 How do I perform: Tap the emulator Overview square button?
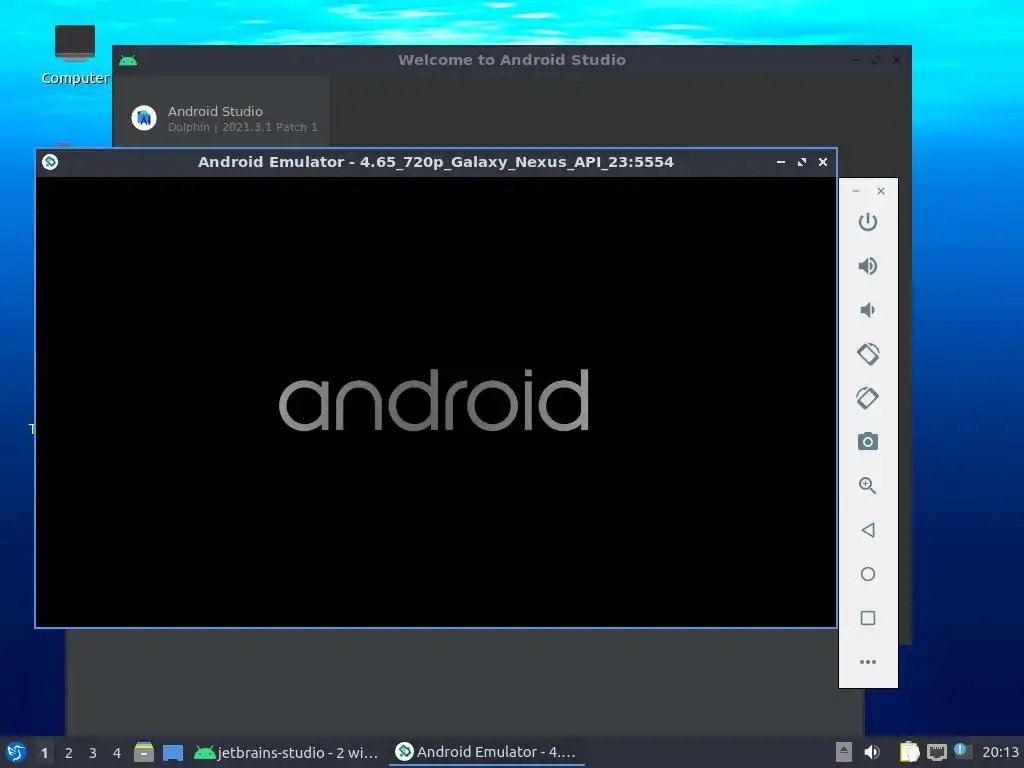click(x=868, y=618)
